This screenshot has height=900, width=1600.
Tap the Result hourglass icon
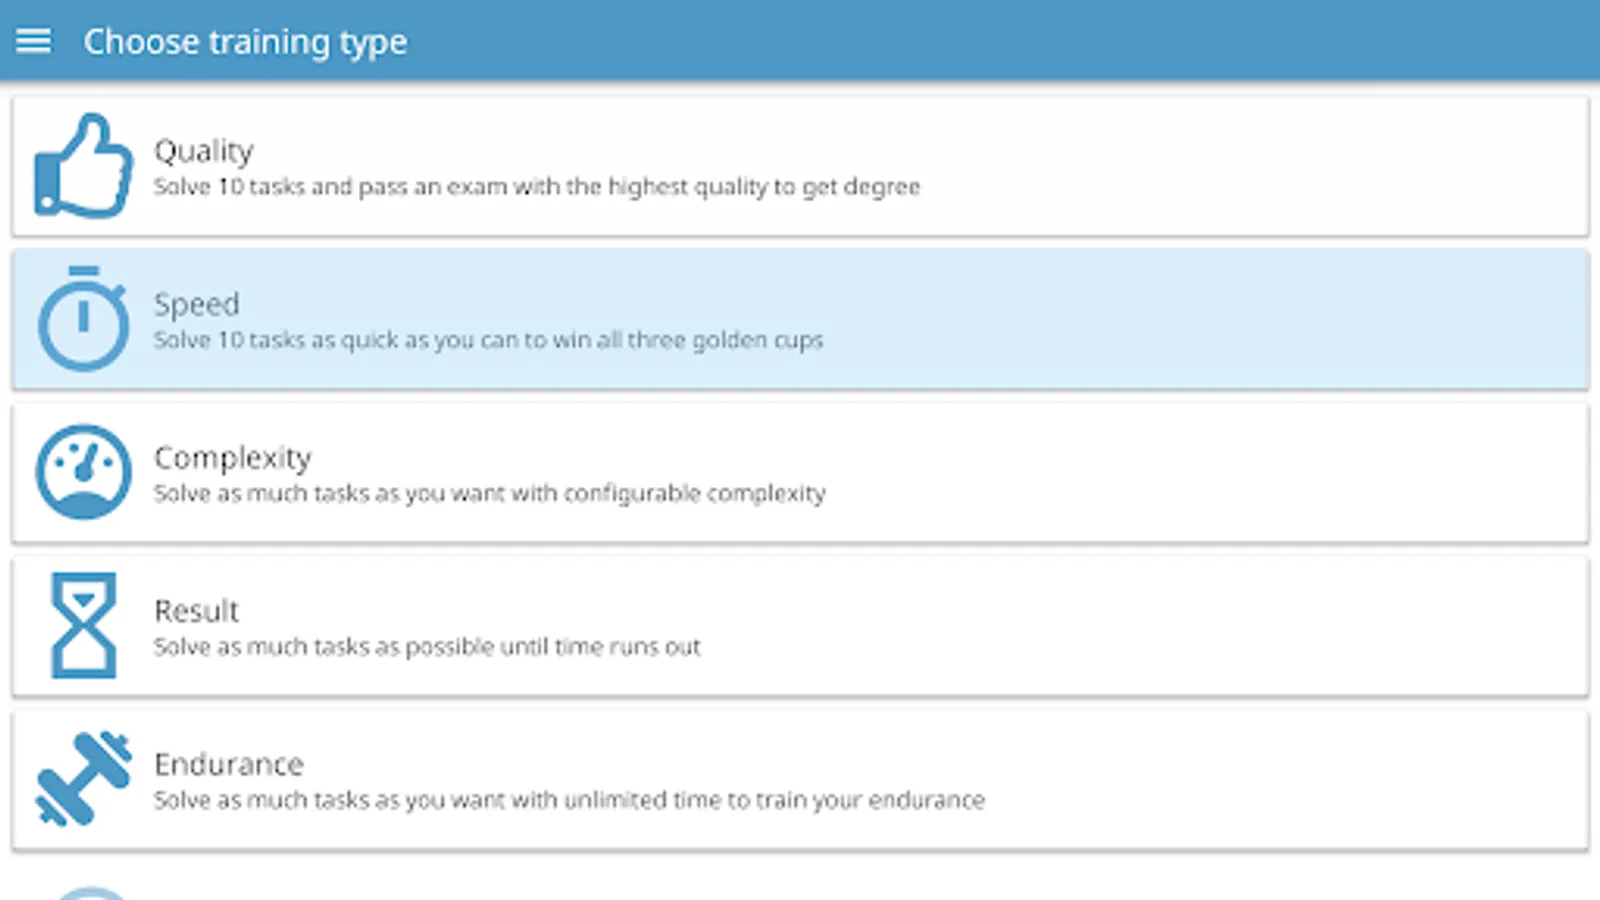[x=83, y=625]
